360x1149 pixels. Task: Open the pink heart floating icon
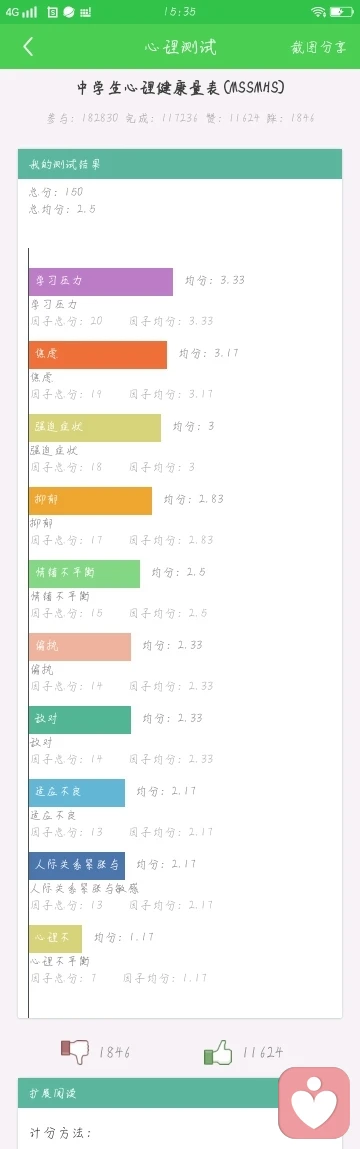(x=315, y=1104)
